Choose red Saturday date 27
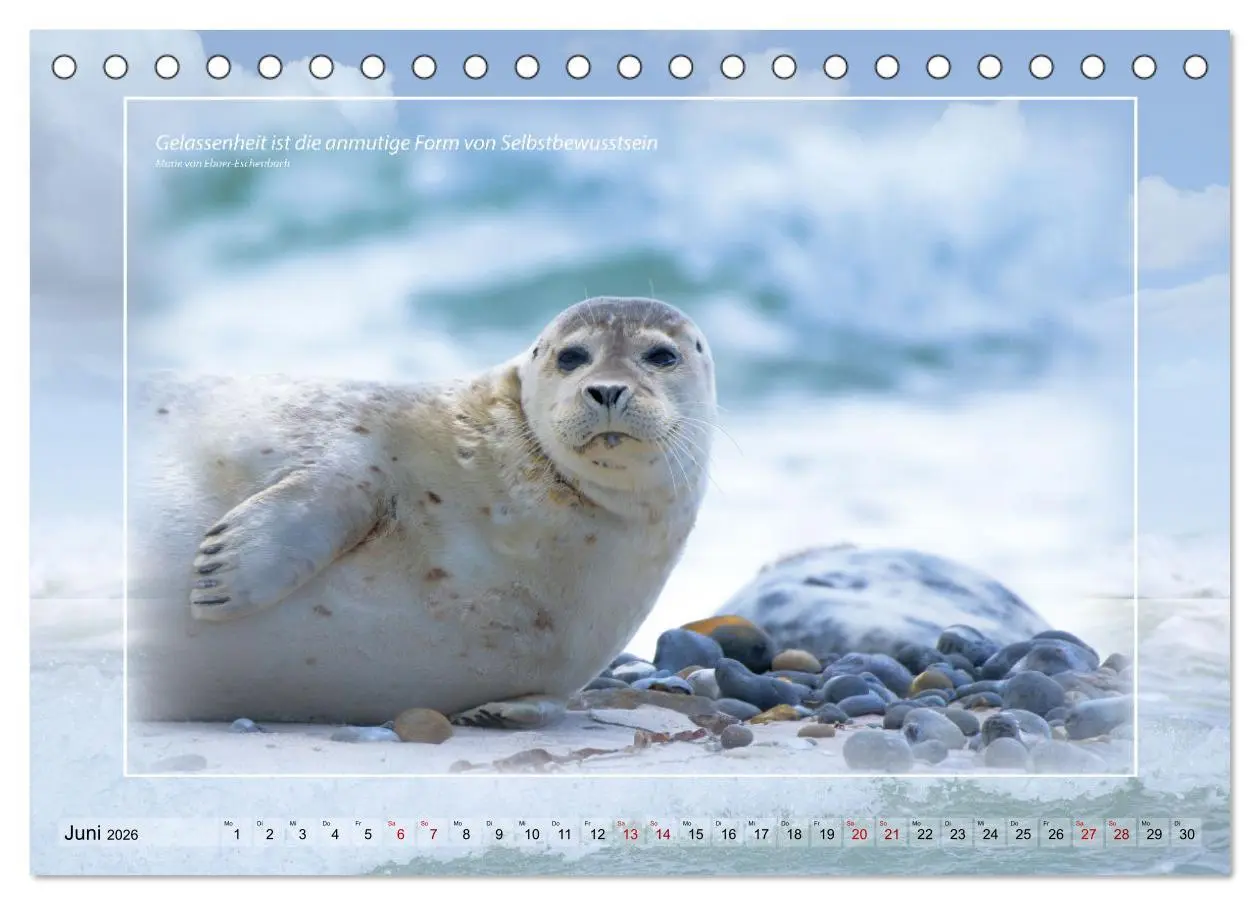This screenshot has width=1260, height=905. tap(1088, 833)
